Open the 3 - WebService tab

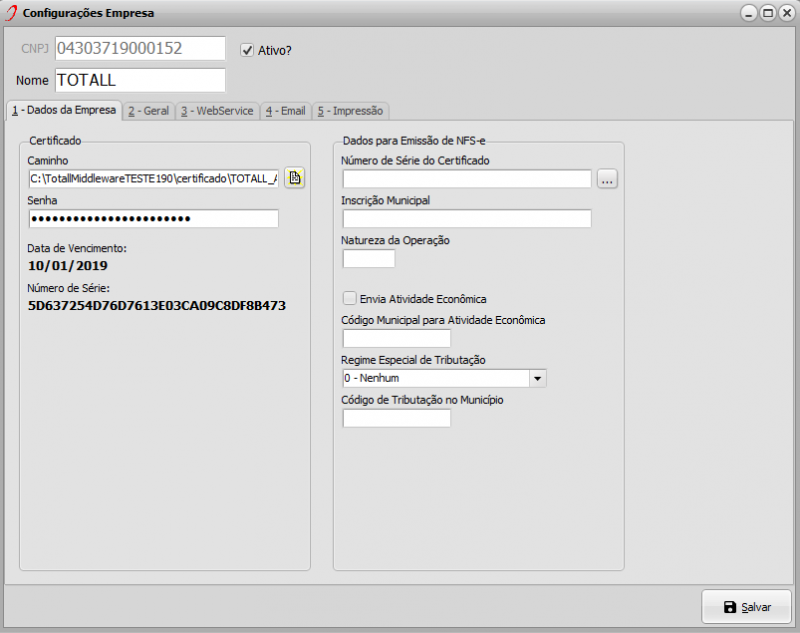[x=217, y=111]
